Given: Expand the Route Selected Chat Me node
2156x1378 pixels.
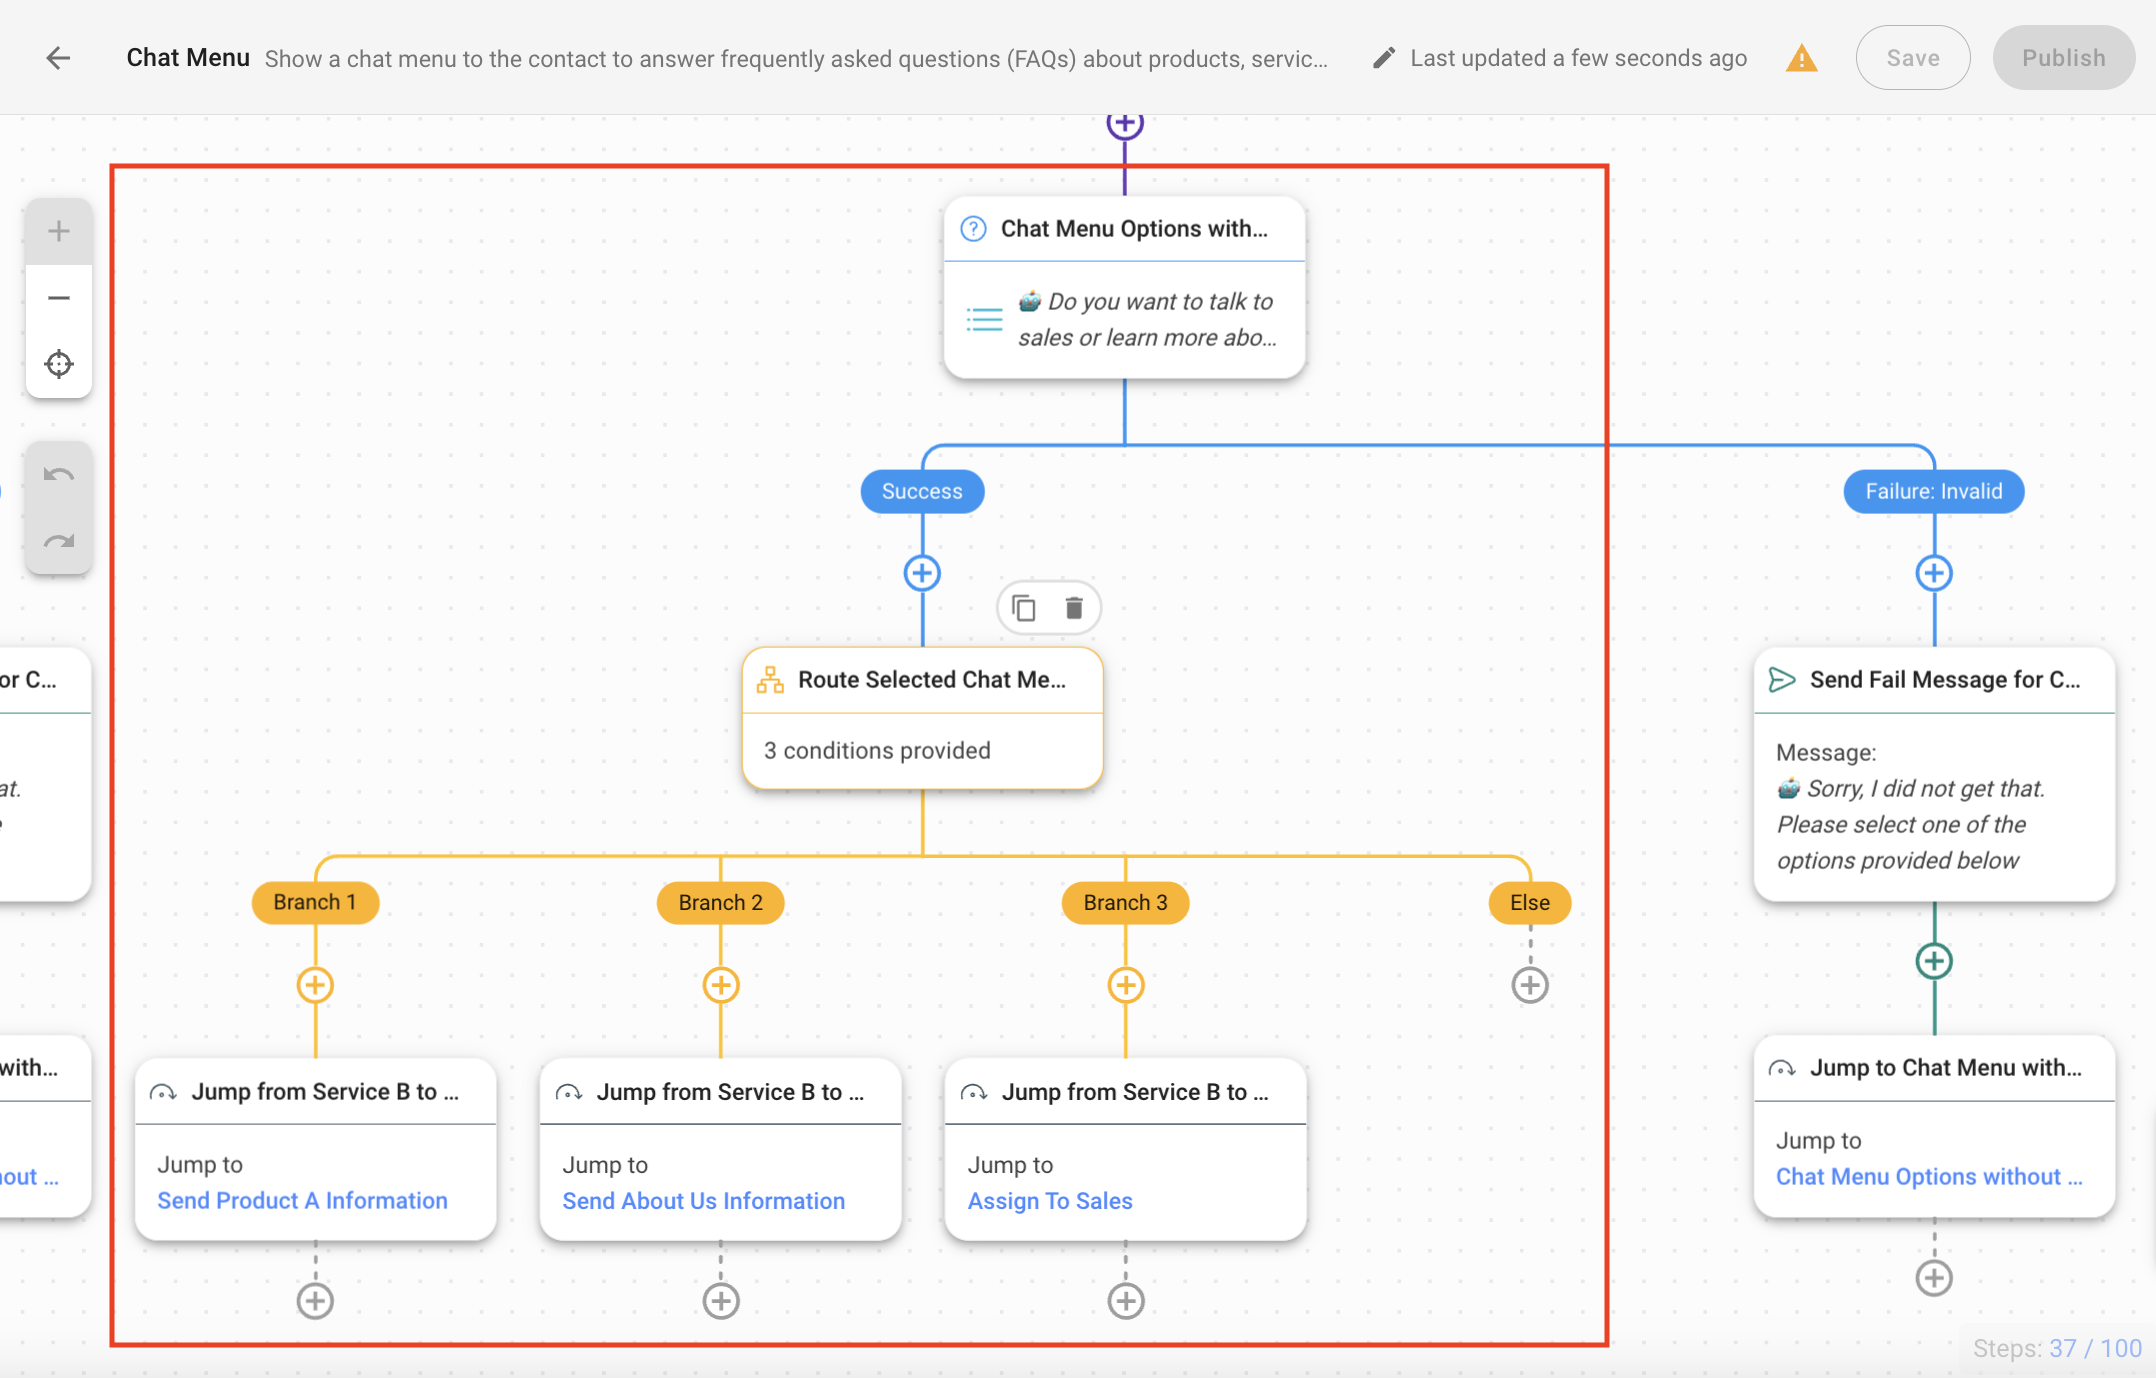Looking at the screenshot, I should pos(921,713).
